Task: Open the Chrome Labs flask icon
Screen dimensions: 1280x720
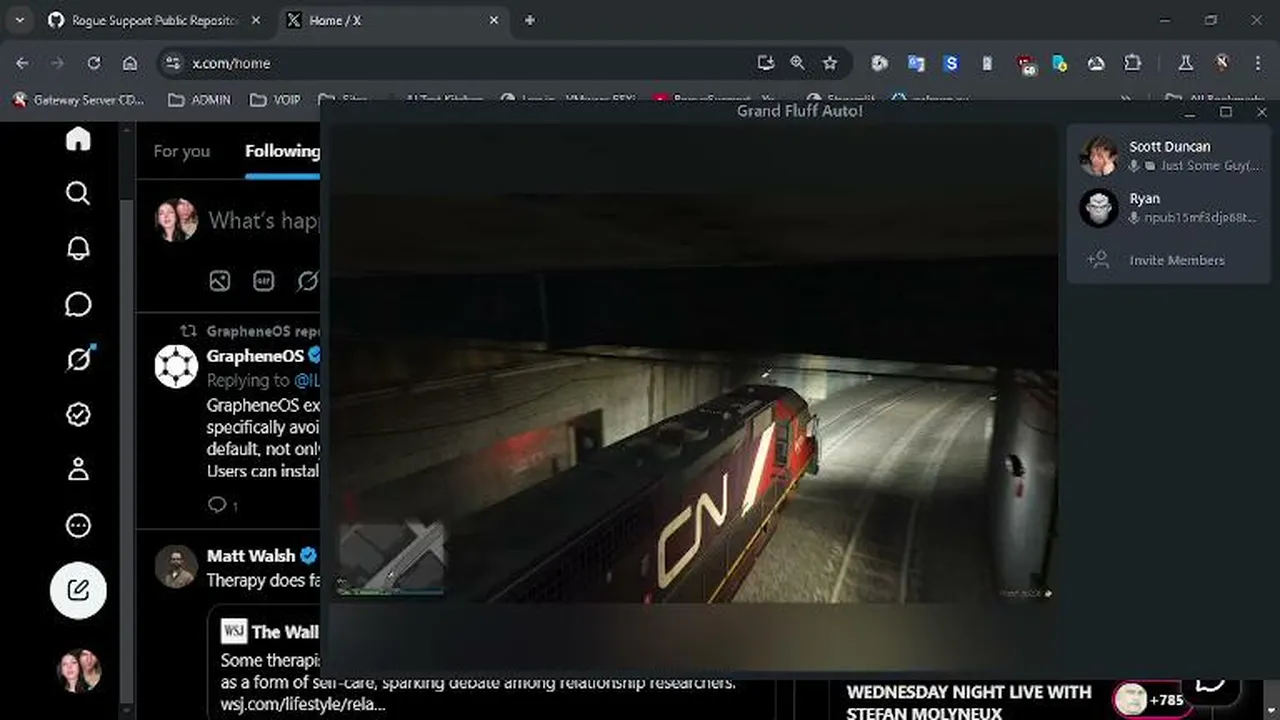Action: (1186, 63)
